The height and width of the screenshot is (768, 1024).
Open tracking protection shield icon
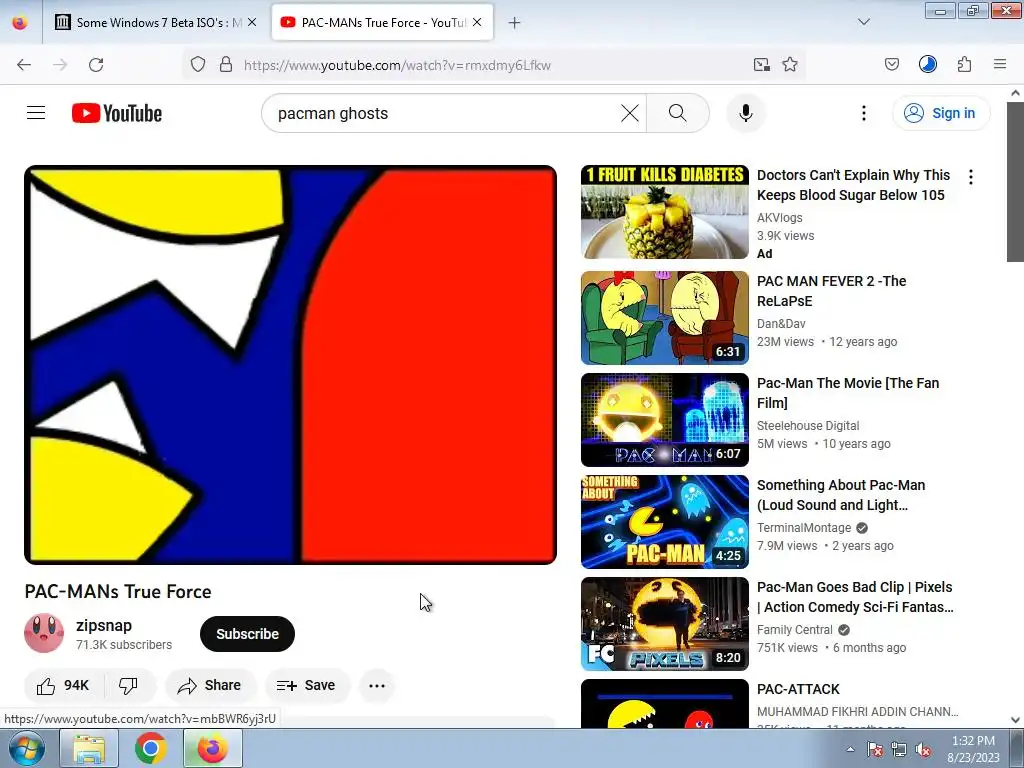pyautogui.click(x=198, y=65)
